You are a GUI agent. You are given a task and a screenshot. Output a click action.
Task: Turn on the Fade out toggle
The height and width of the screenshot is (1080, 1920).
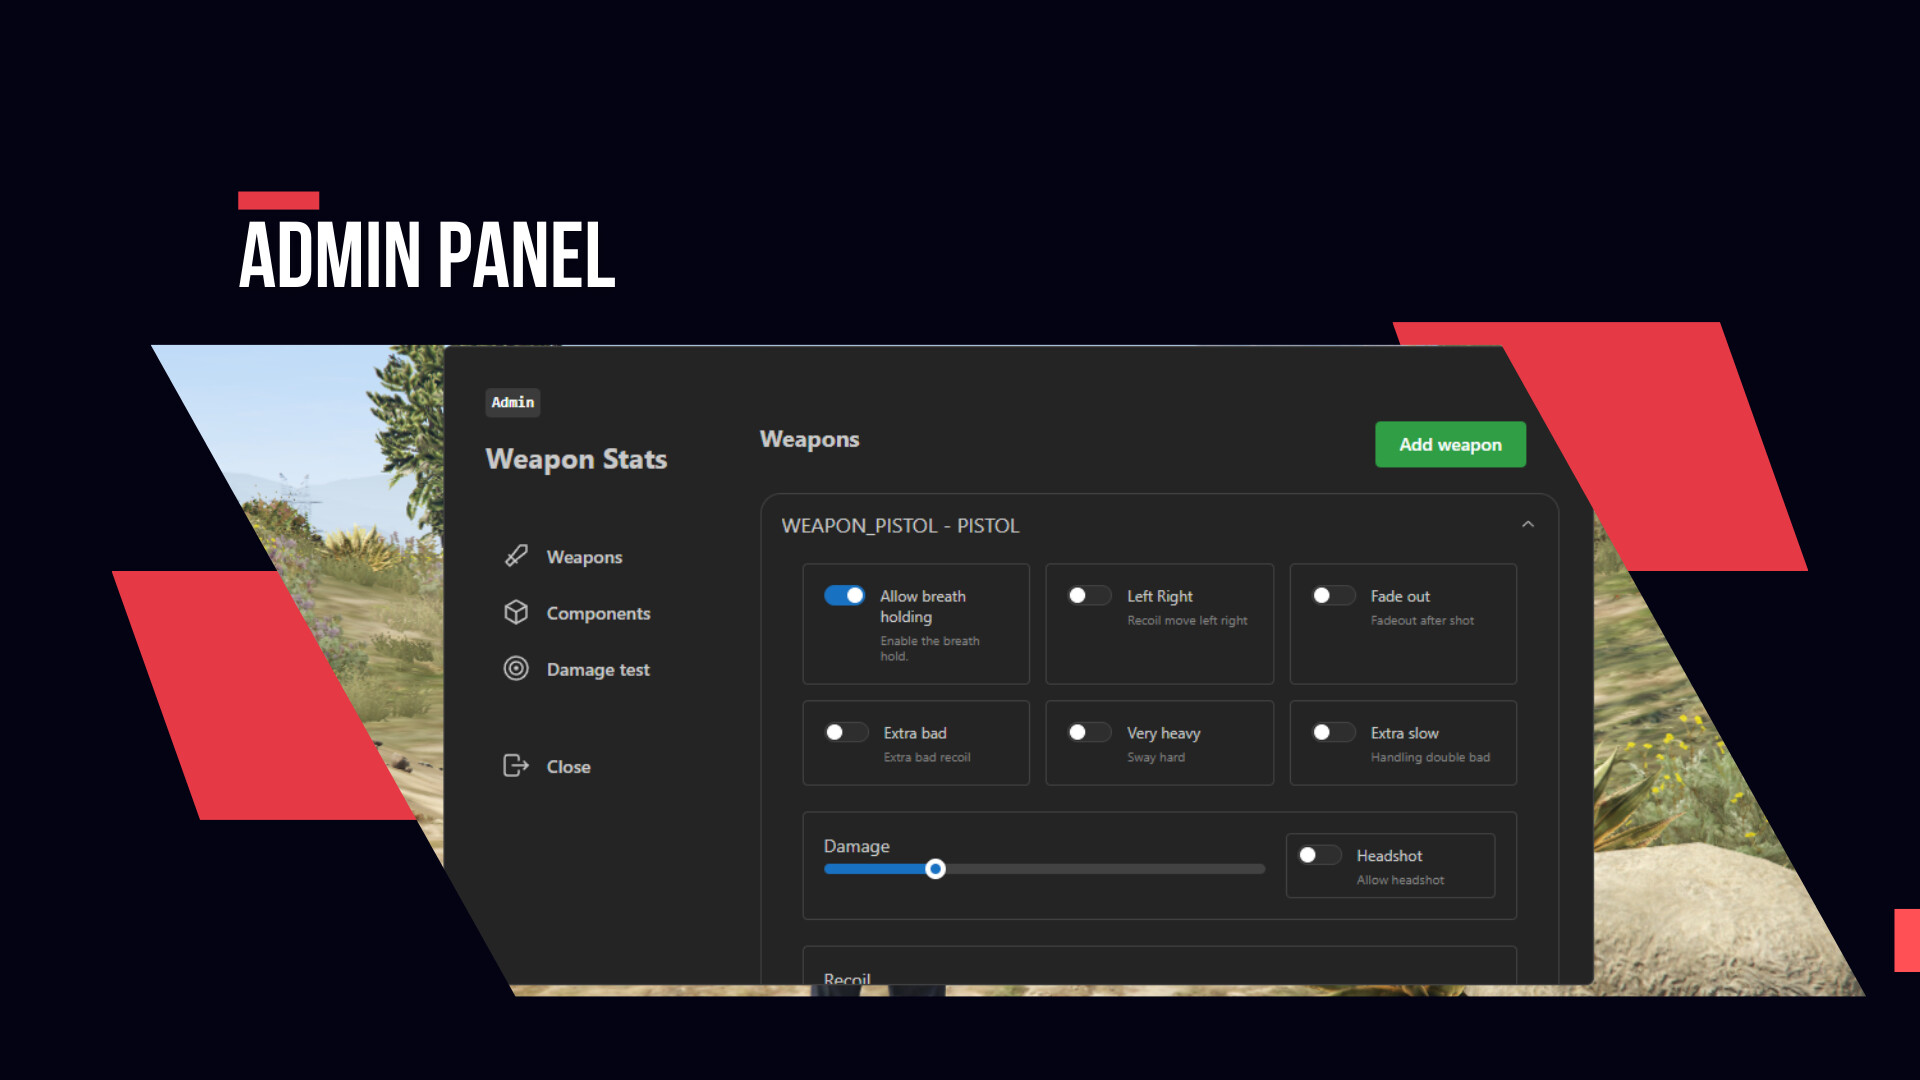pos(1332,596)
